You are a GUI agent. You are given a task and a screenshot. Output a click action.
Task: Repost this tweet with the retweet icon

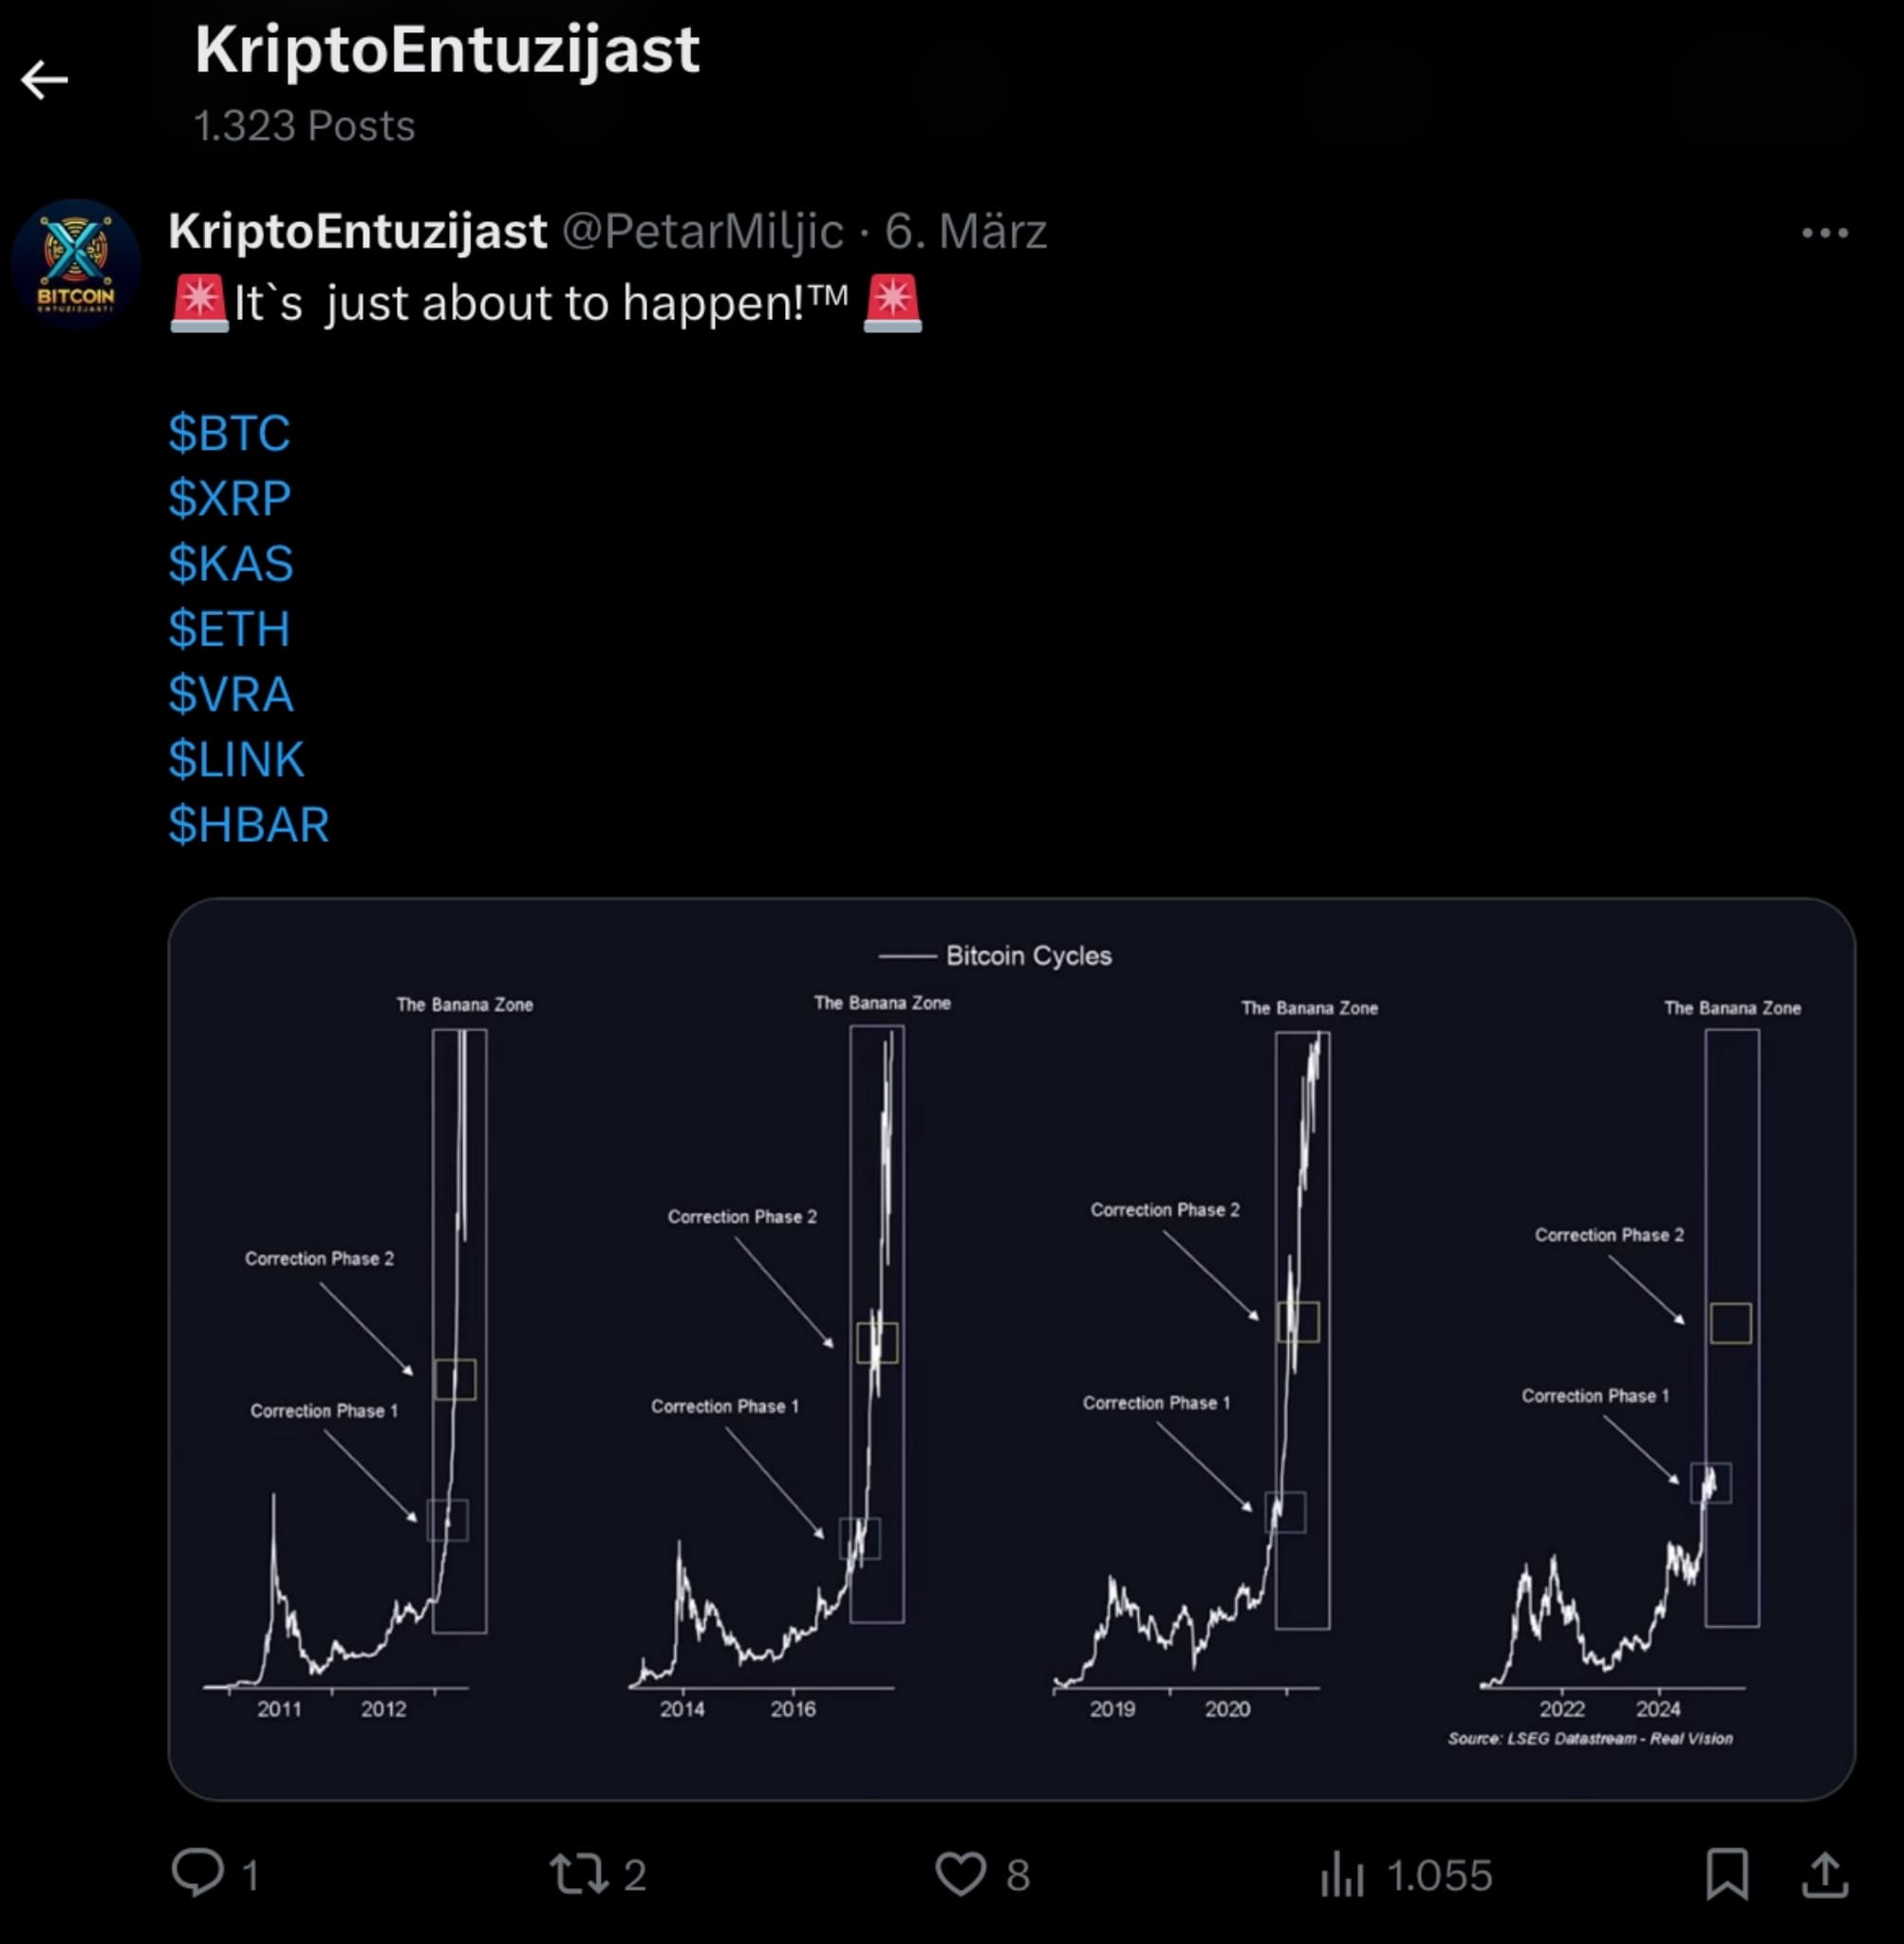[579, 1873]
